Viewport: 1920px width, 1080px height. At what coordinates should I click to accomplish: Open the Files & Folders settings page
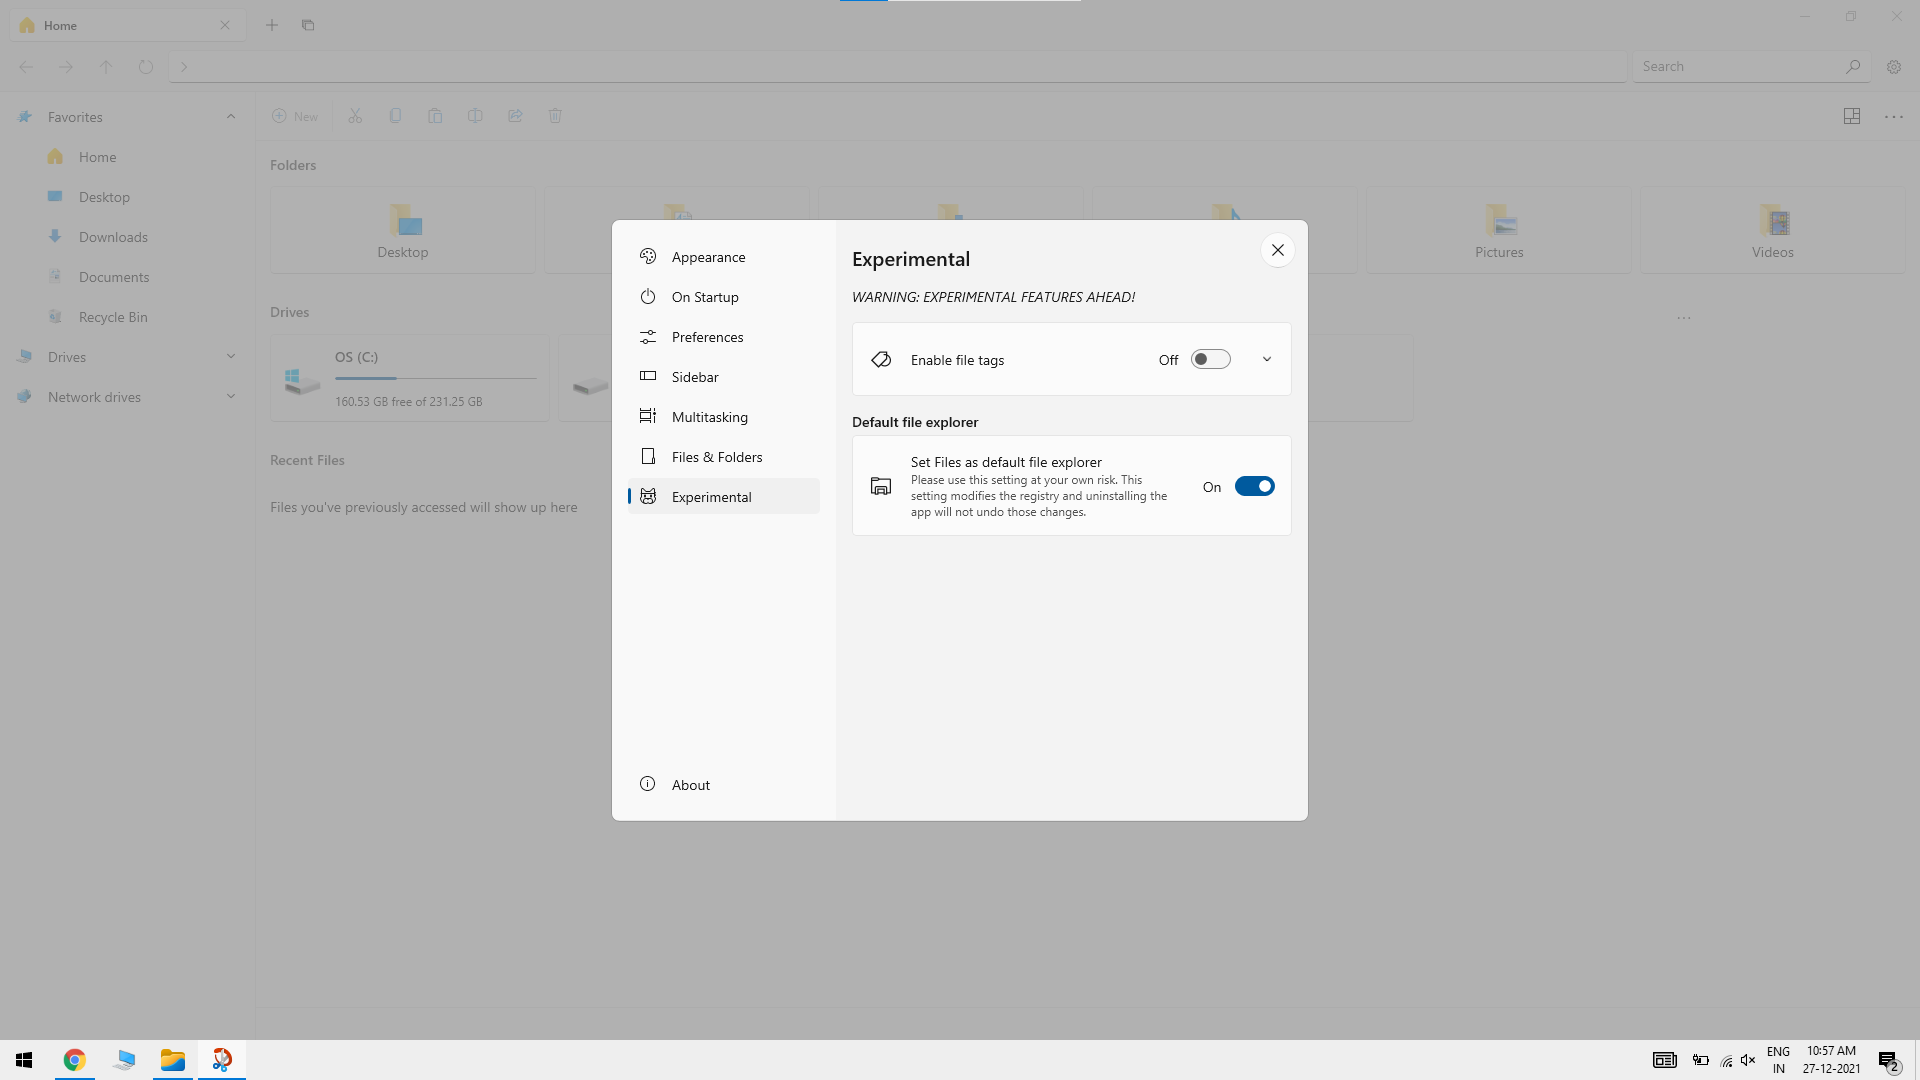(717, 456)
